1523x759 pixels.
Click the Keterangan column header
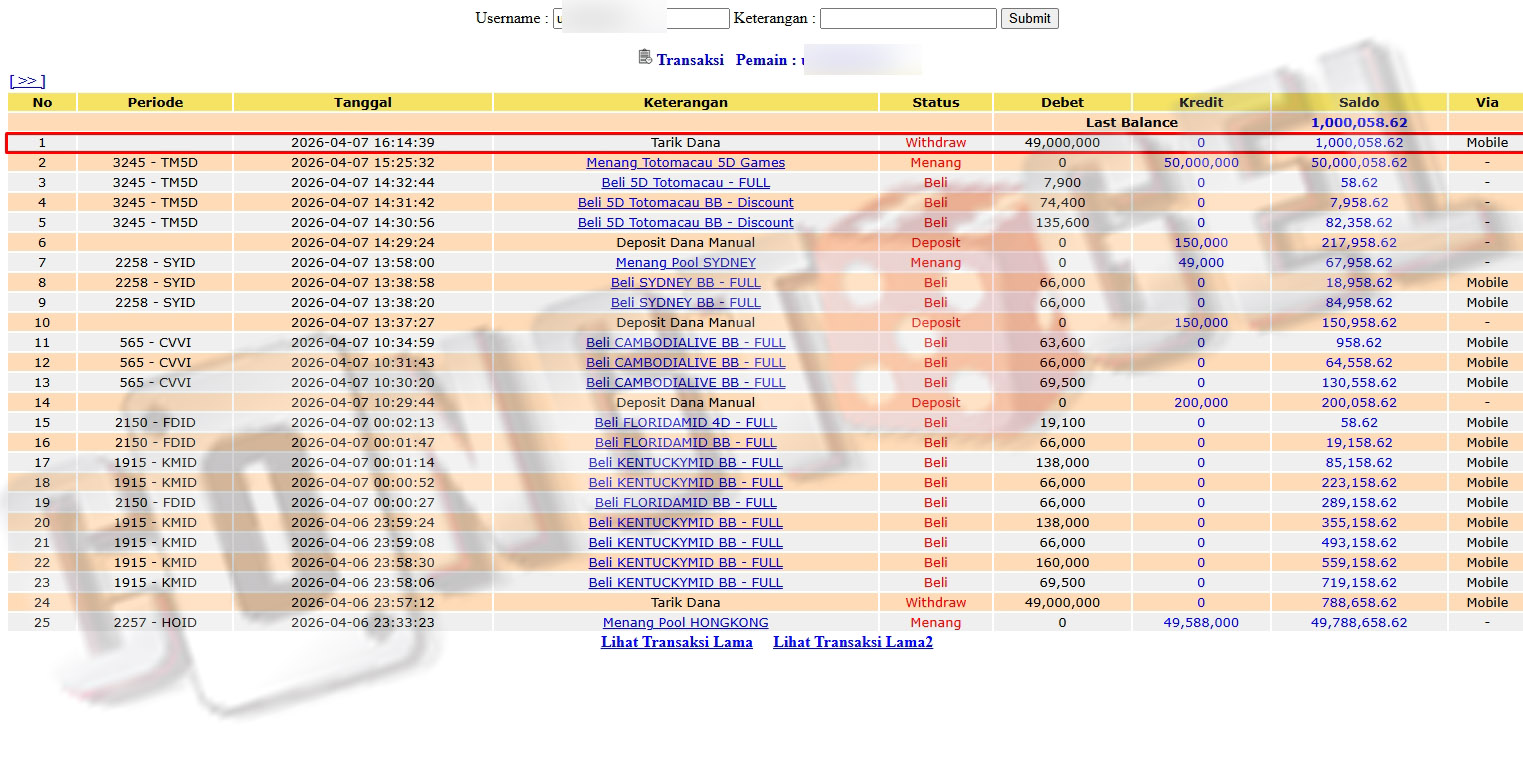tap(686, 102)
